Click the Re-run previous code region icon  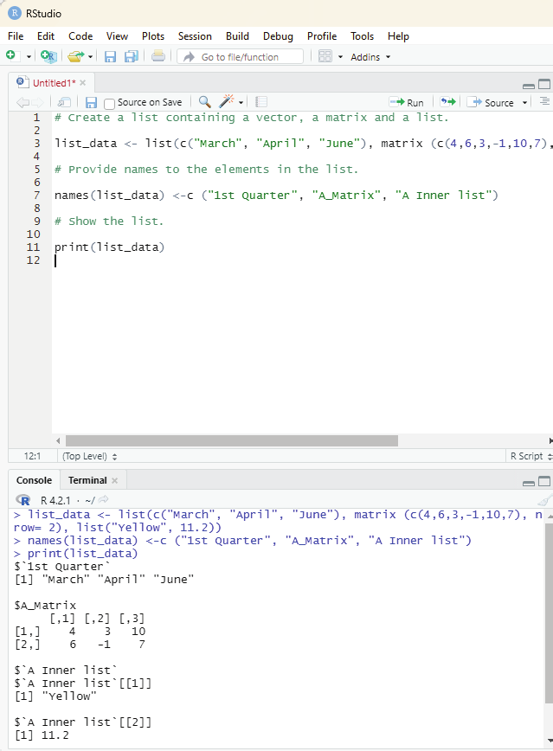click(x=448, y=102)
